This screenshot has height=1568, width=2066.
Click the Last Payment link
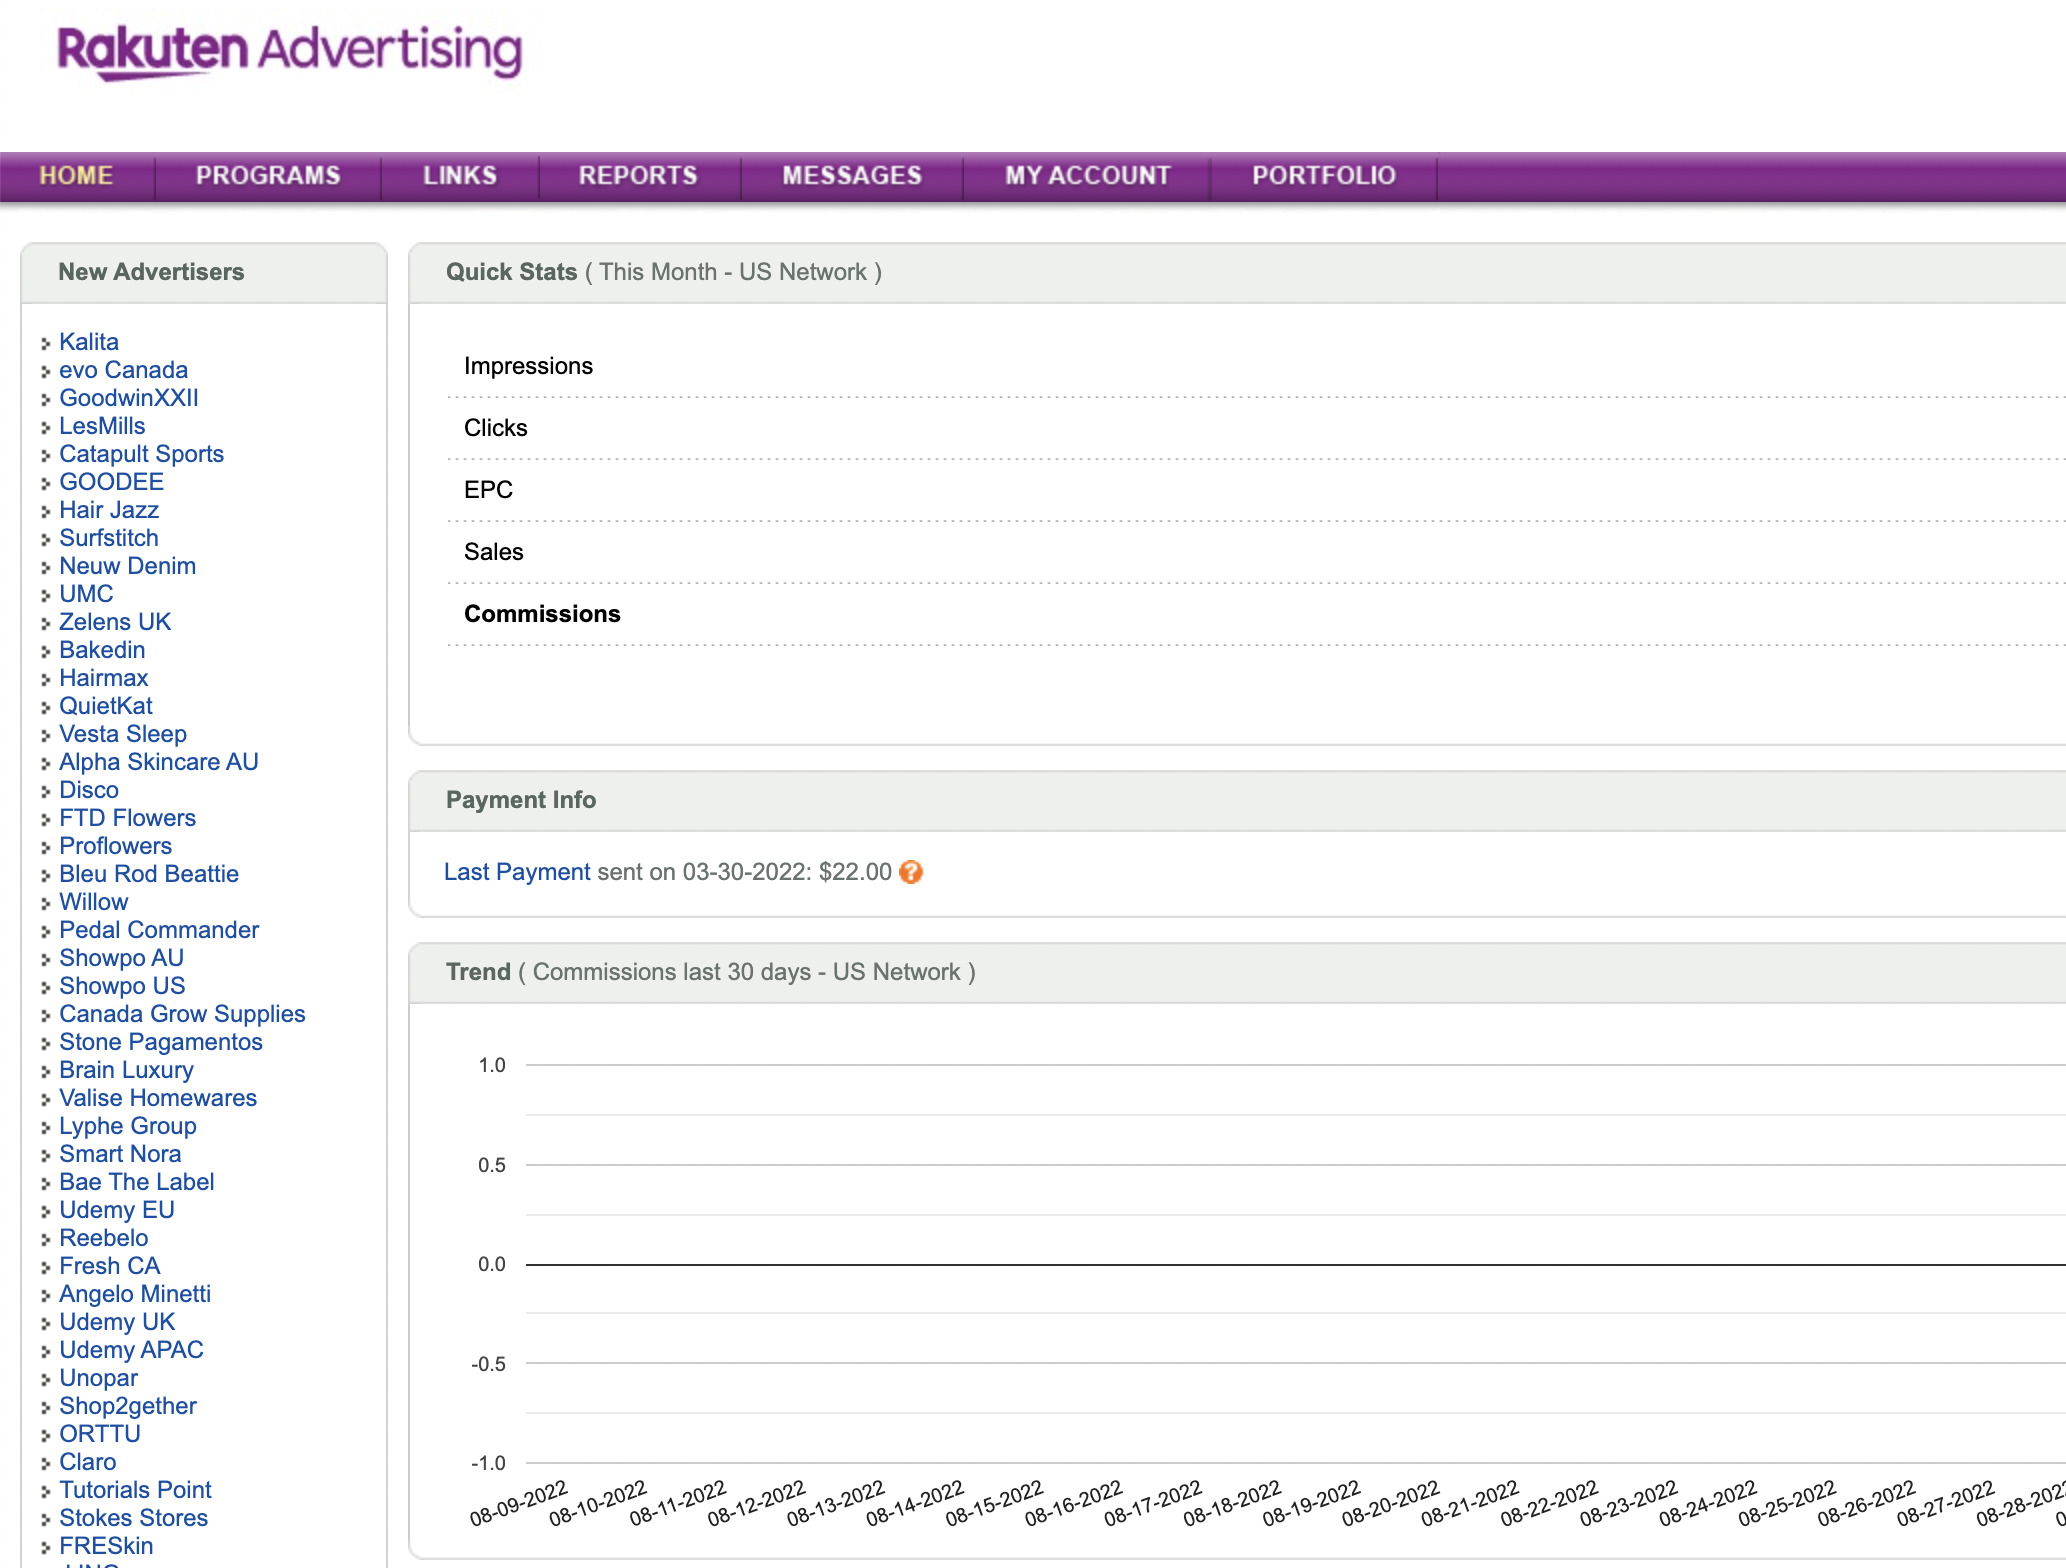point(517,871)
